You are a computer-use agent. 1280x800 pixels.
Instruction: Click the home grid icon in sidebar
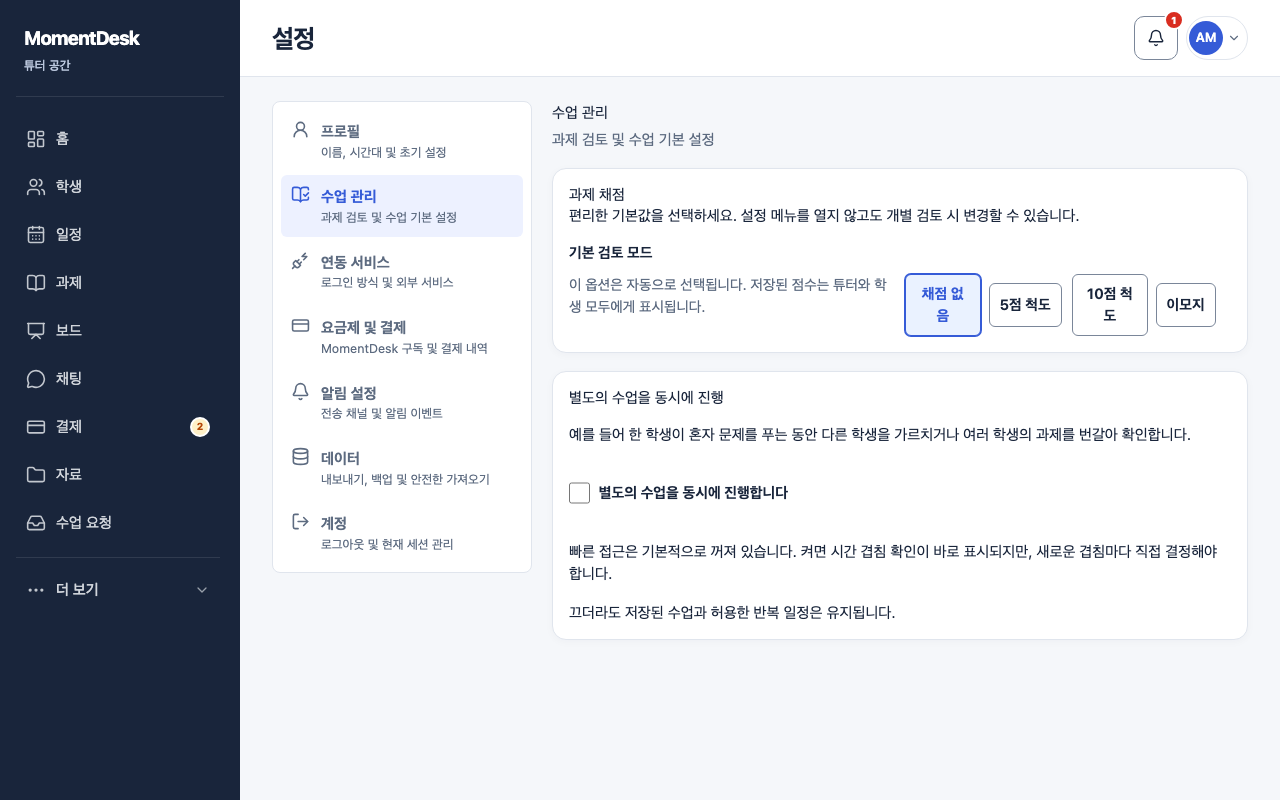click(x=36, y=139)
